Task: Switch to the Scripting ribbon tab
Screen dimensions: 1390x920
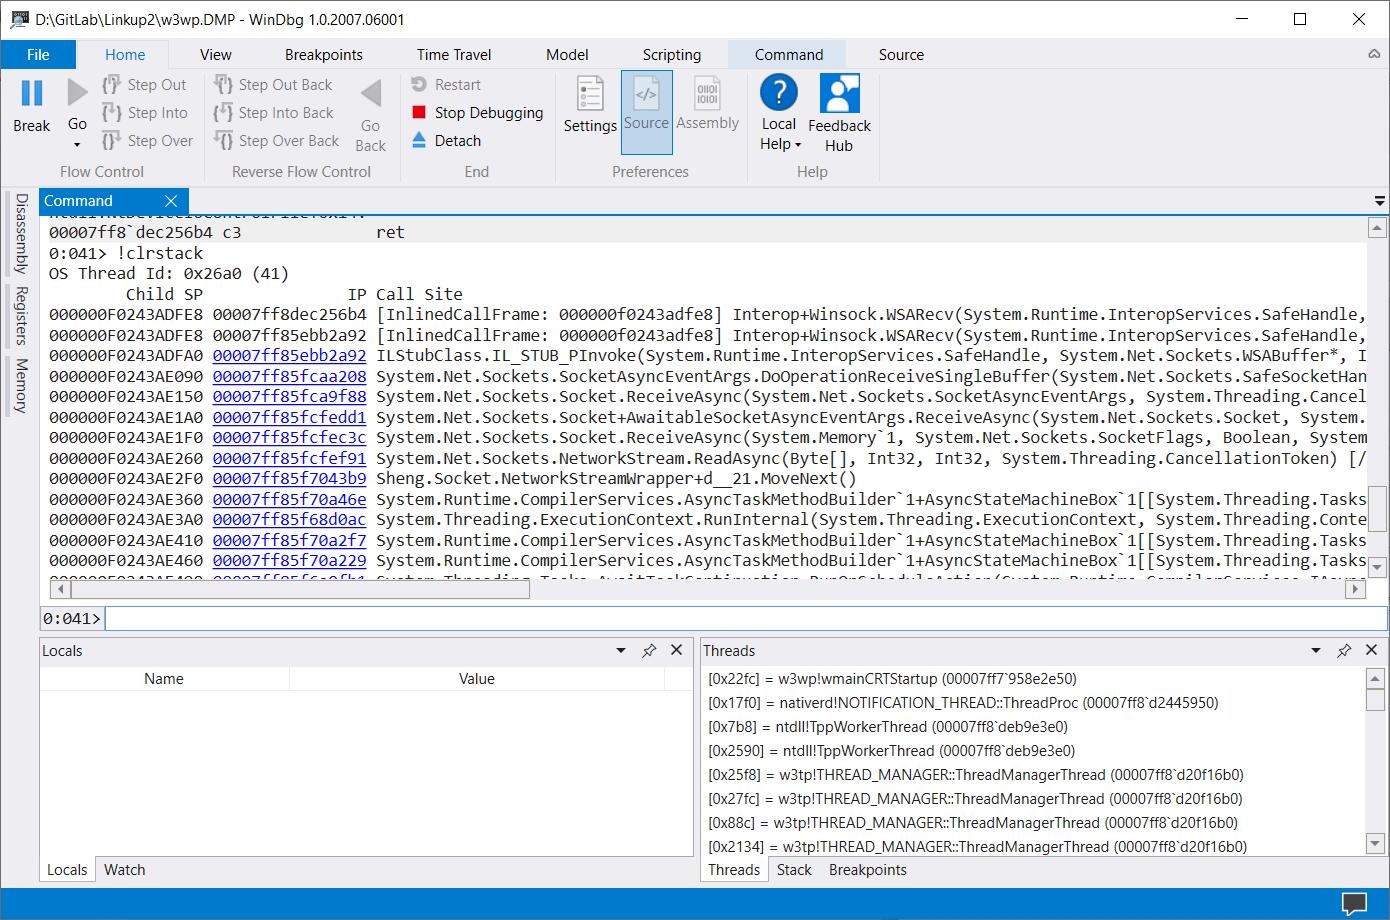Action: 672,55
